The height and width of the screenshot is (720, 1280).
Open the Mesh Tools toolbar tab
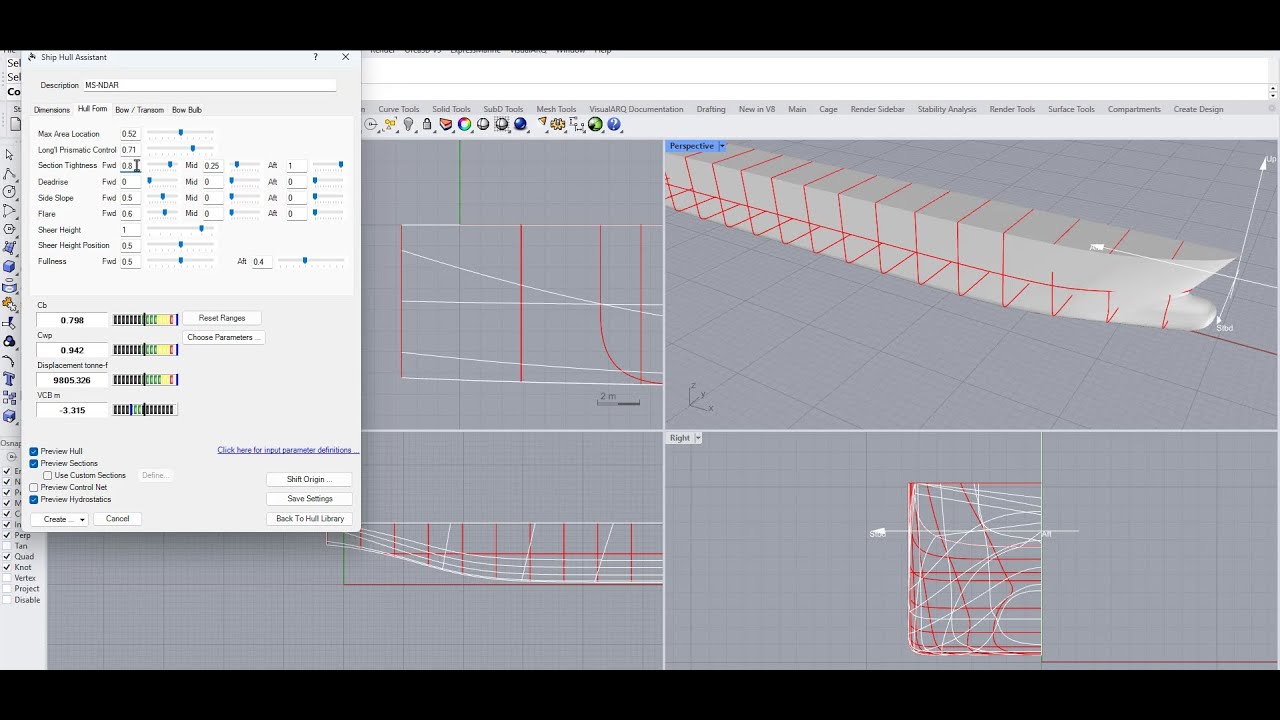(556, 109)
